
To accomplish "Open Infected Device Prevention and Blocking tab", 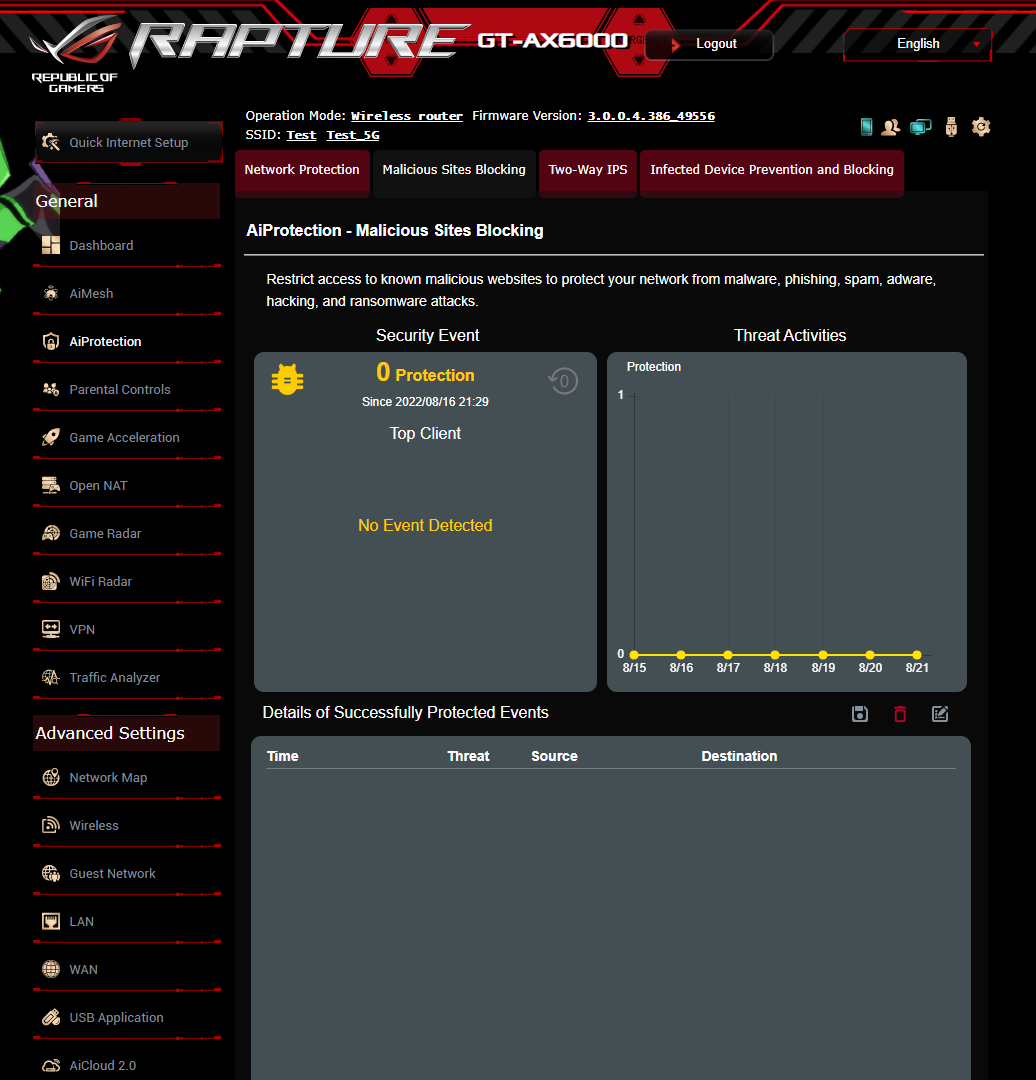I will click(x=771, y=170).
